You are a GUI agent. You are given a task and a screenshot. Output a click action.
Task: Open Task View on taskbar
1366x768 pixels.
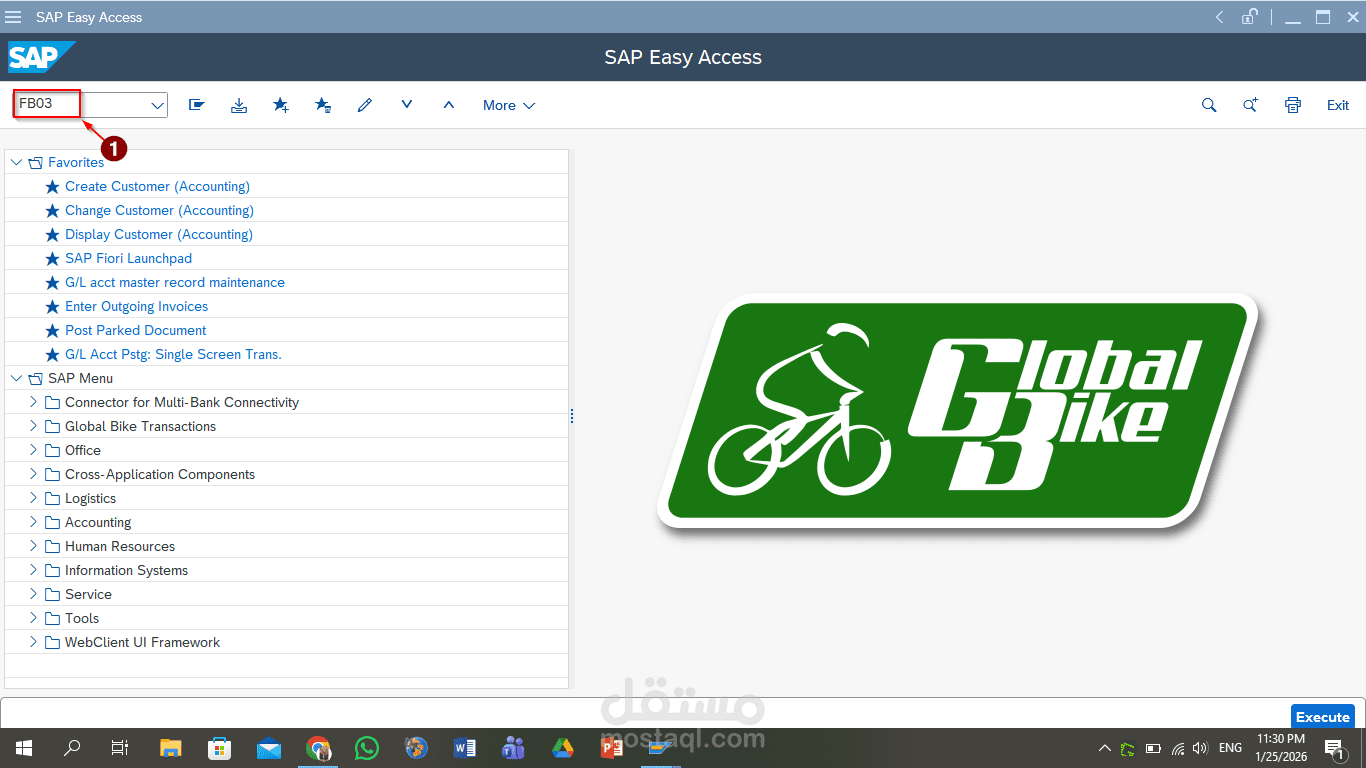point(120,748)
